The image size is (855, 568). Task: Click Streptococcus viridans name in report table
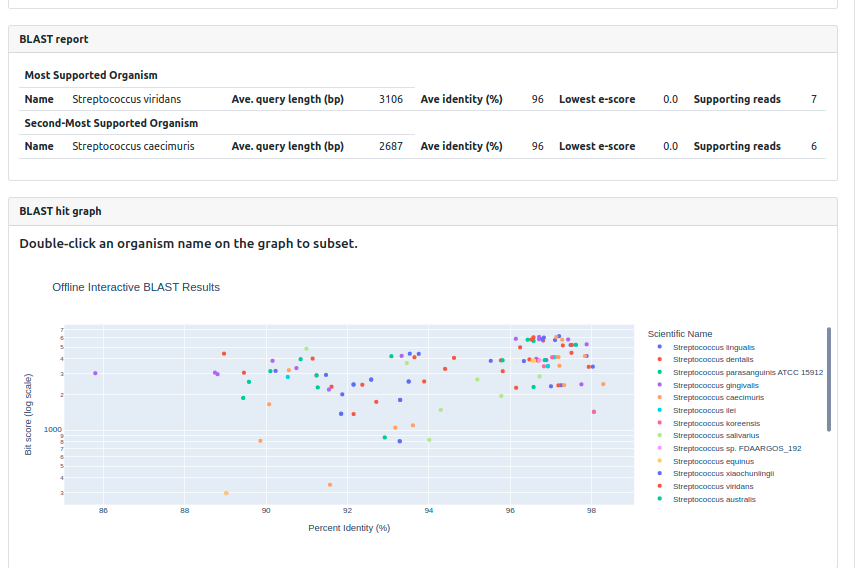coord(126,99)
